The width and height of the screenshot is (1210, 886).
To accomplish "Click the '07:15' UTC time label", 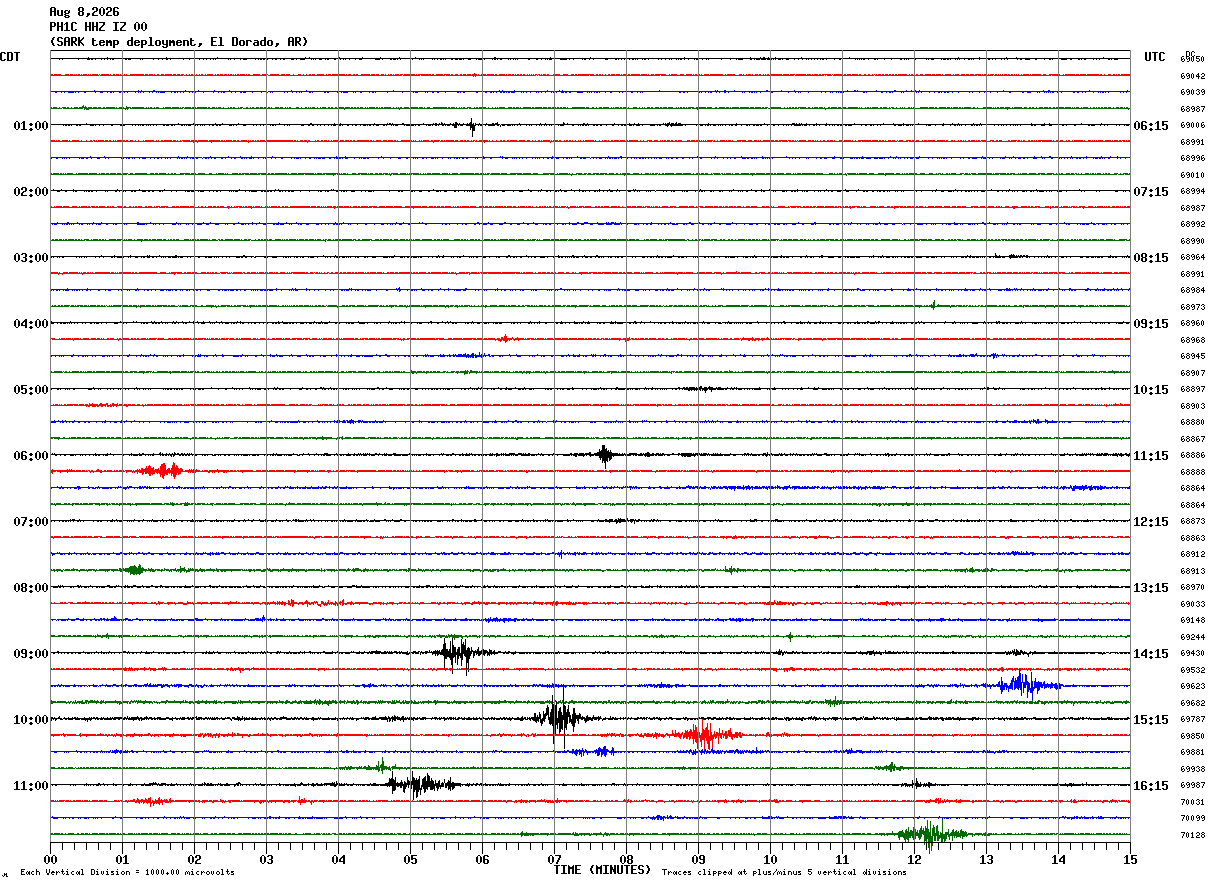I will tap(1151, 192).
